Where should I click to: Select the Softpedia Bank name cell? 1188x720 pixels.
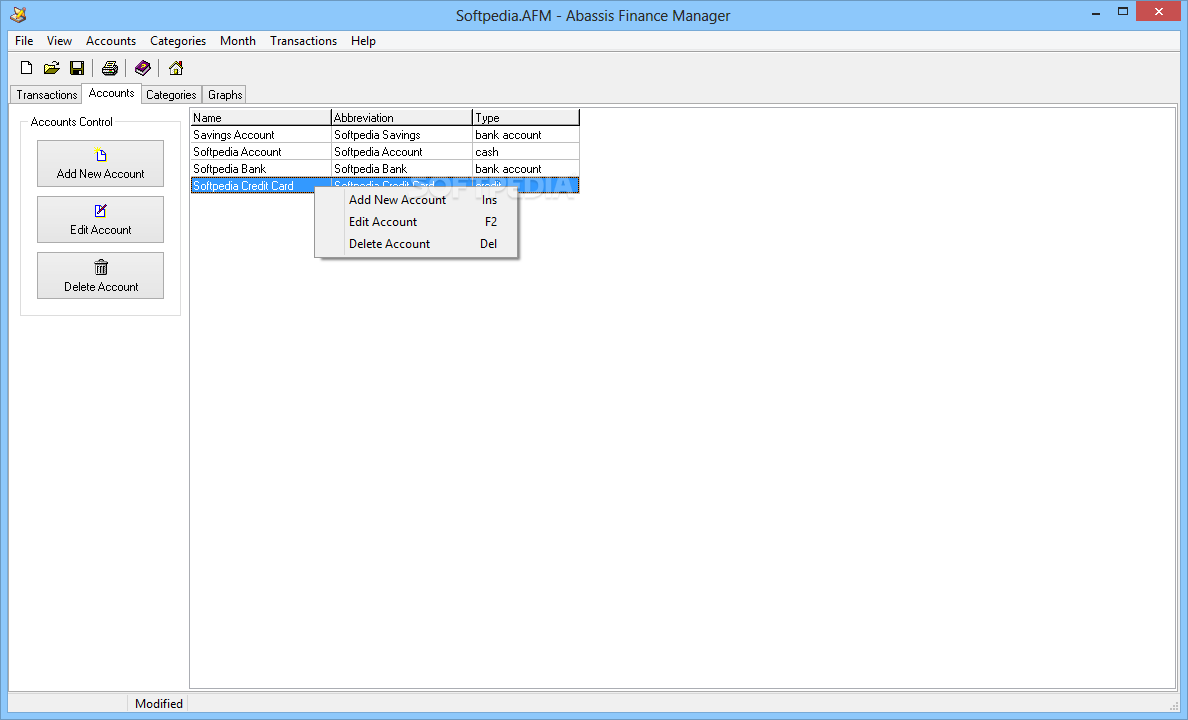(261, 169)
